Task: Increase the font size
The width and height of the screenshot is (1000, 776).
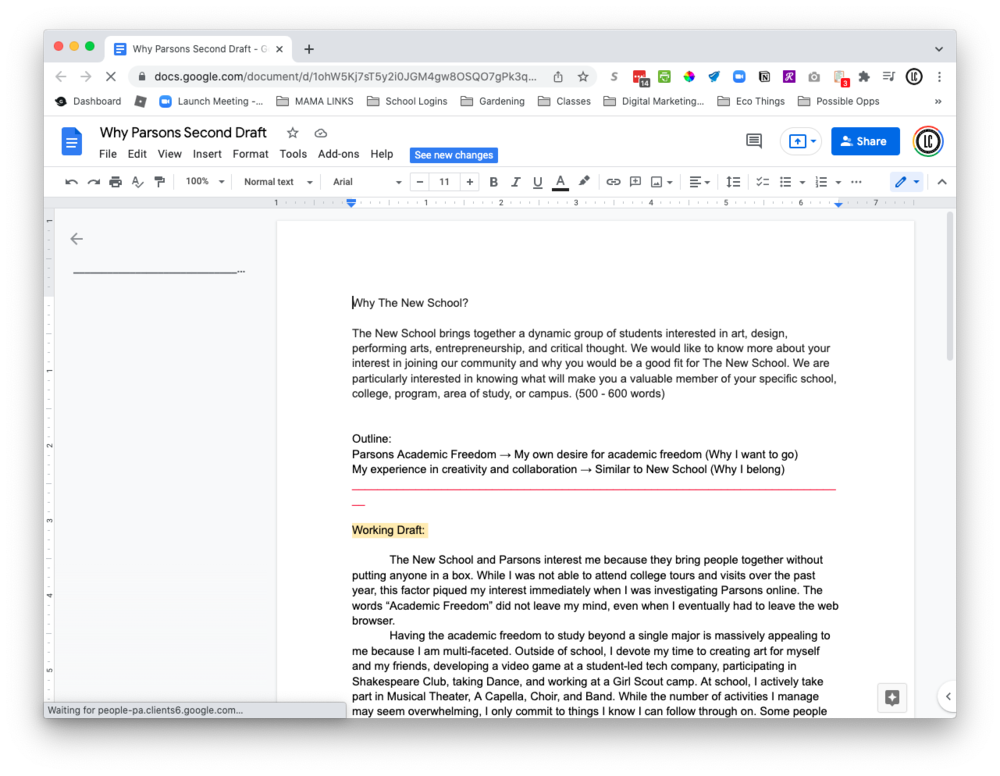Action: tap(469, 182)
